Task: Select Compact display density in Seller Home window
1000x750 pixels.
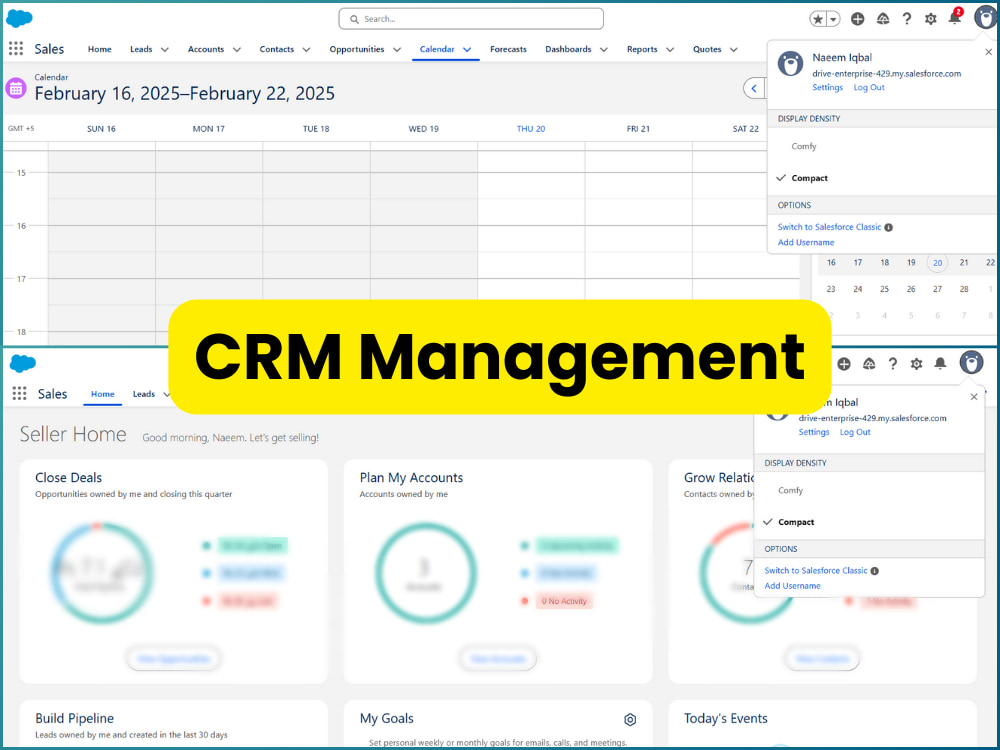Action: pyautogui.click(x=796, y=522)
